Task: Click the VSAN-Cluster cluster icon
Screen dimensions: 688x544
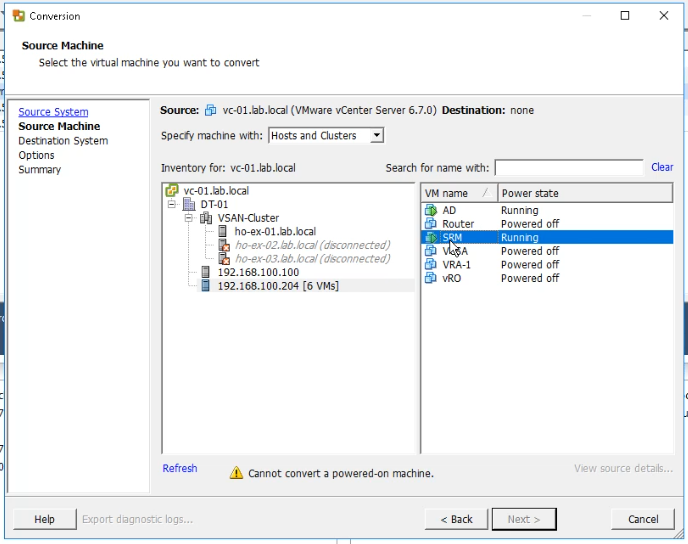Action: (206, 218)
